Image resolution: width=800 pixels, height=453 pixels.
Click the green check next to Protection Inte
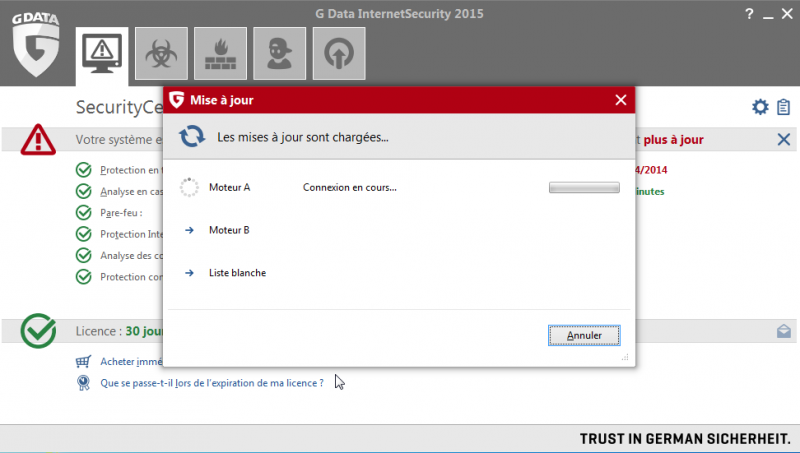84,234
